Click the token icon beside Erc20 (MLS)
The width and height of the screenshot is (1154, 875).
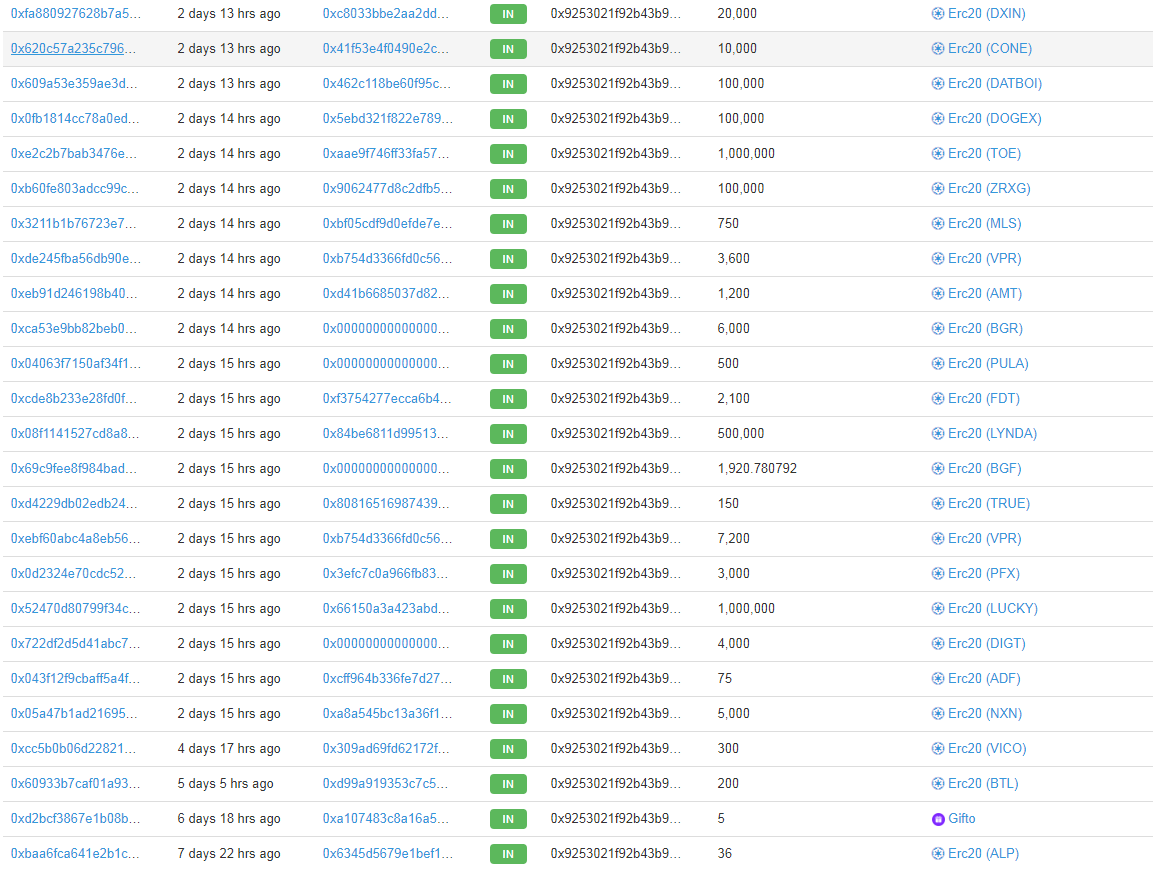[x=938, y=224]
